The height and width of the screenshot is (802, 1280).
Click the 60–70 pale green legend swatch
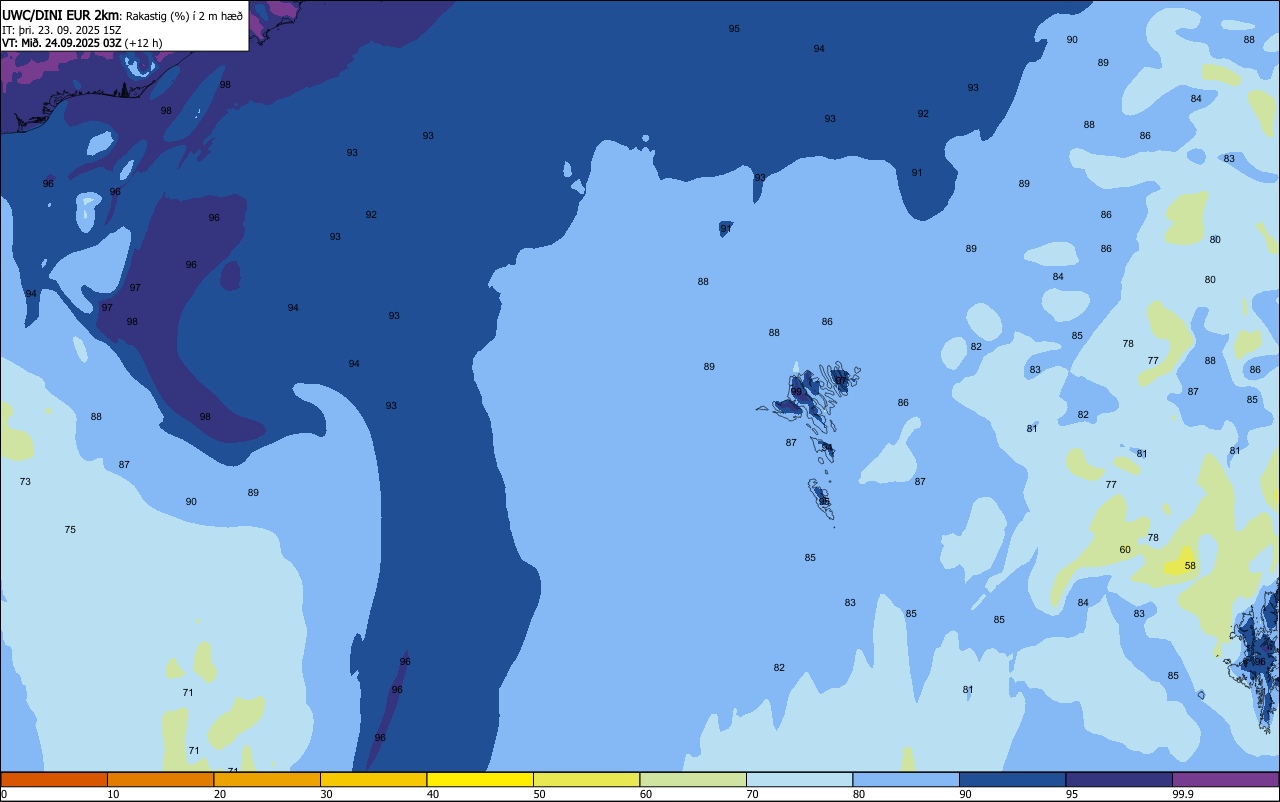(x=693, y=779)
